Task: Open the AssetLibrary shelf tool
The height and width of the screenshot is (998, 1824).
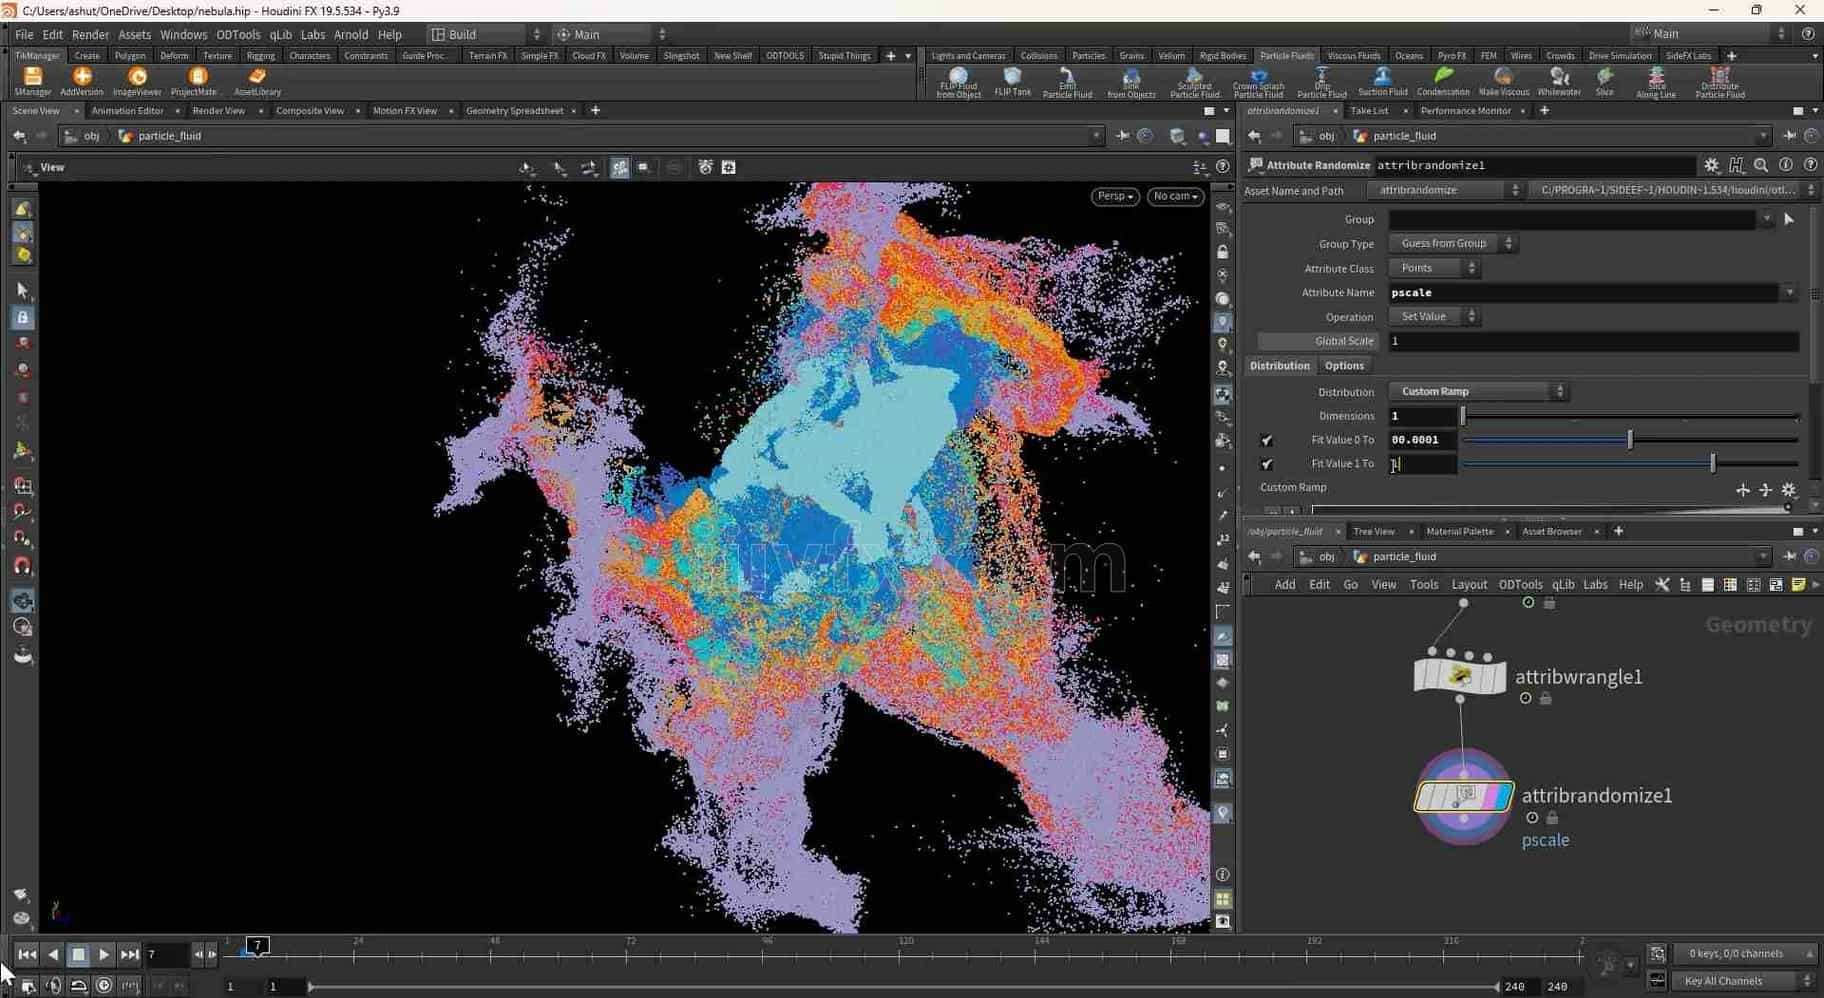Action: coord(257,81)
